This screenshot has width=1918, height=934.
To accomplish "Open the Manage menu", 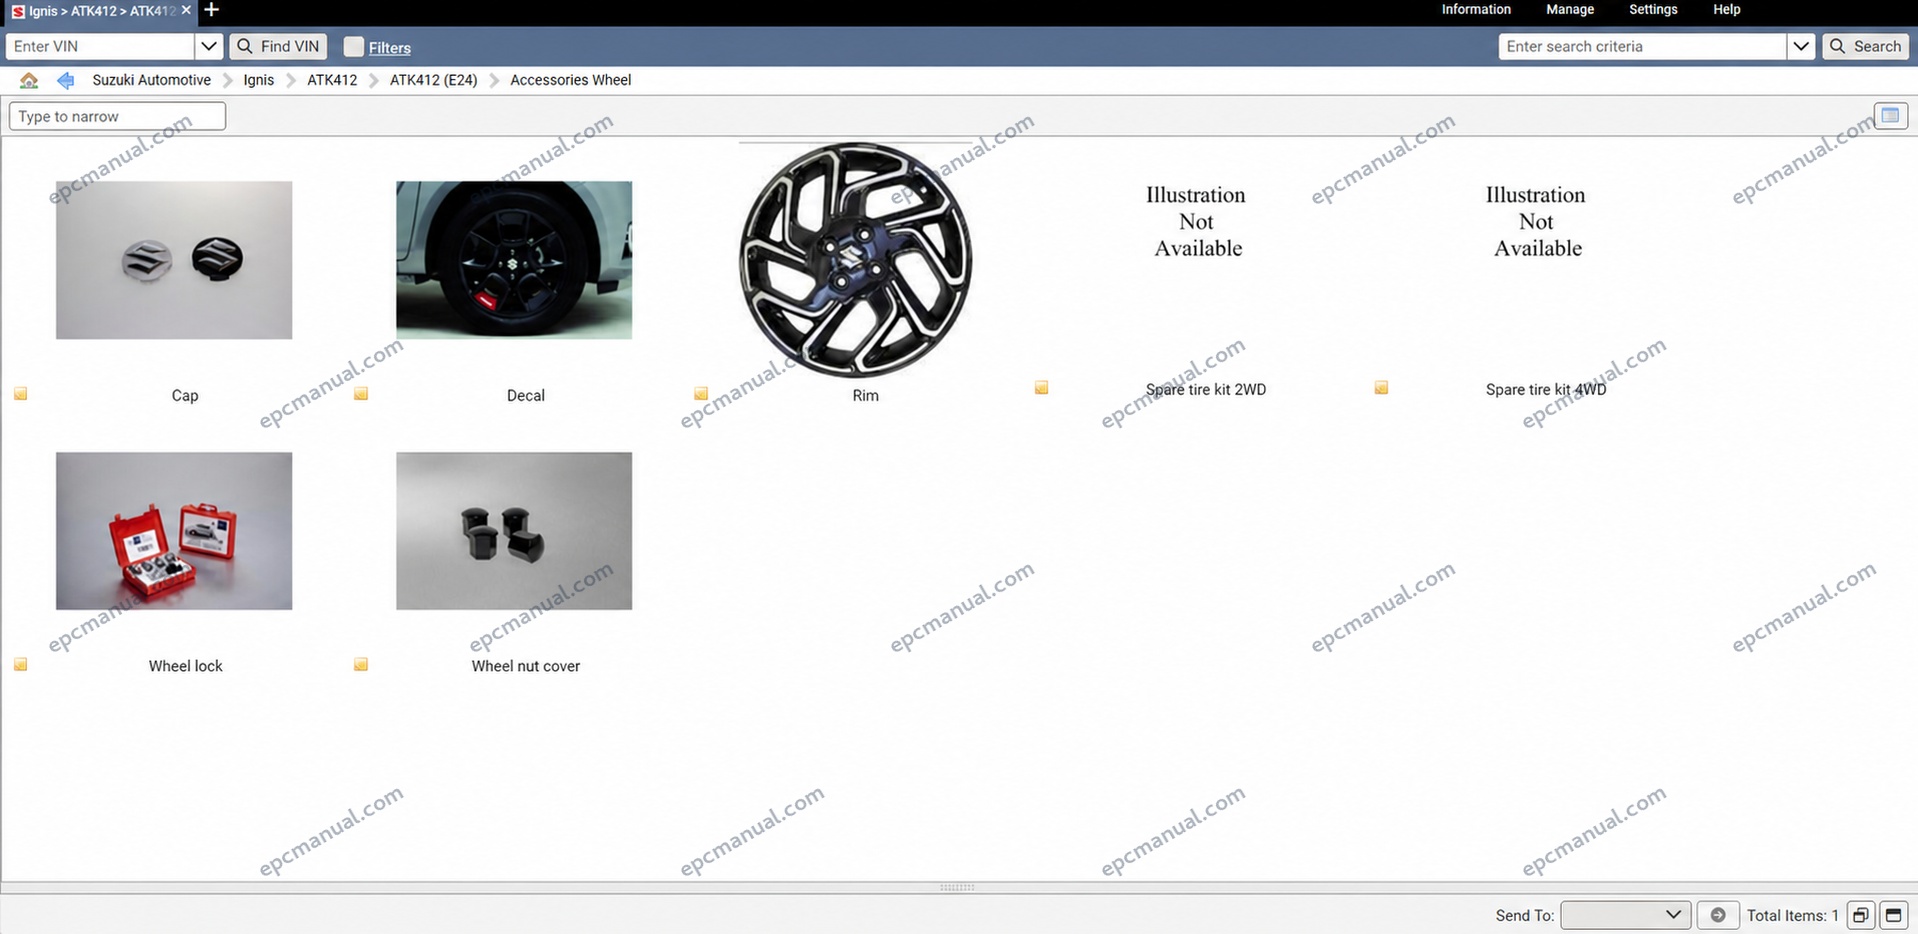I will point(1570,10).
